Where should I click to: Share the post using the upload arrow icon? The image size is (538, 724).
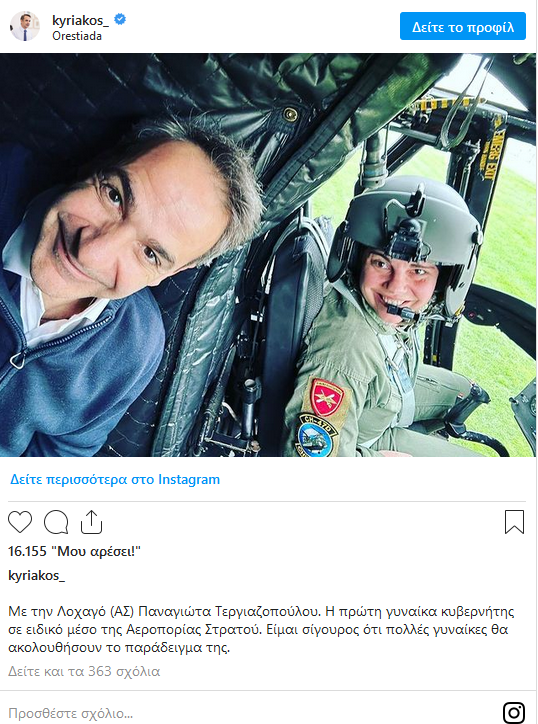click(91, 522)
